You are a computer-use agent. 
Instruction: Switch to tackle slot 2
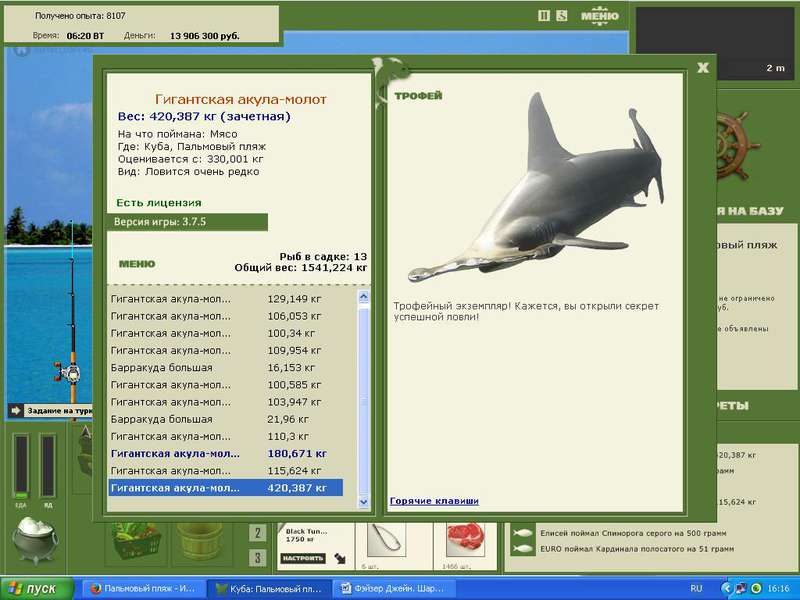258,534
